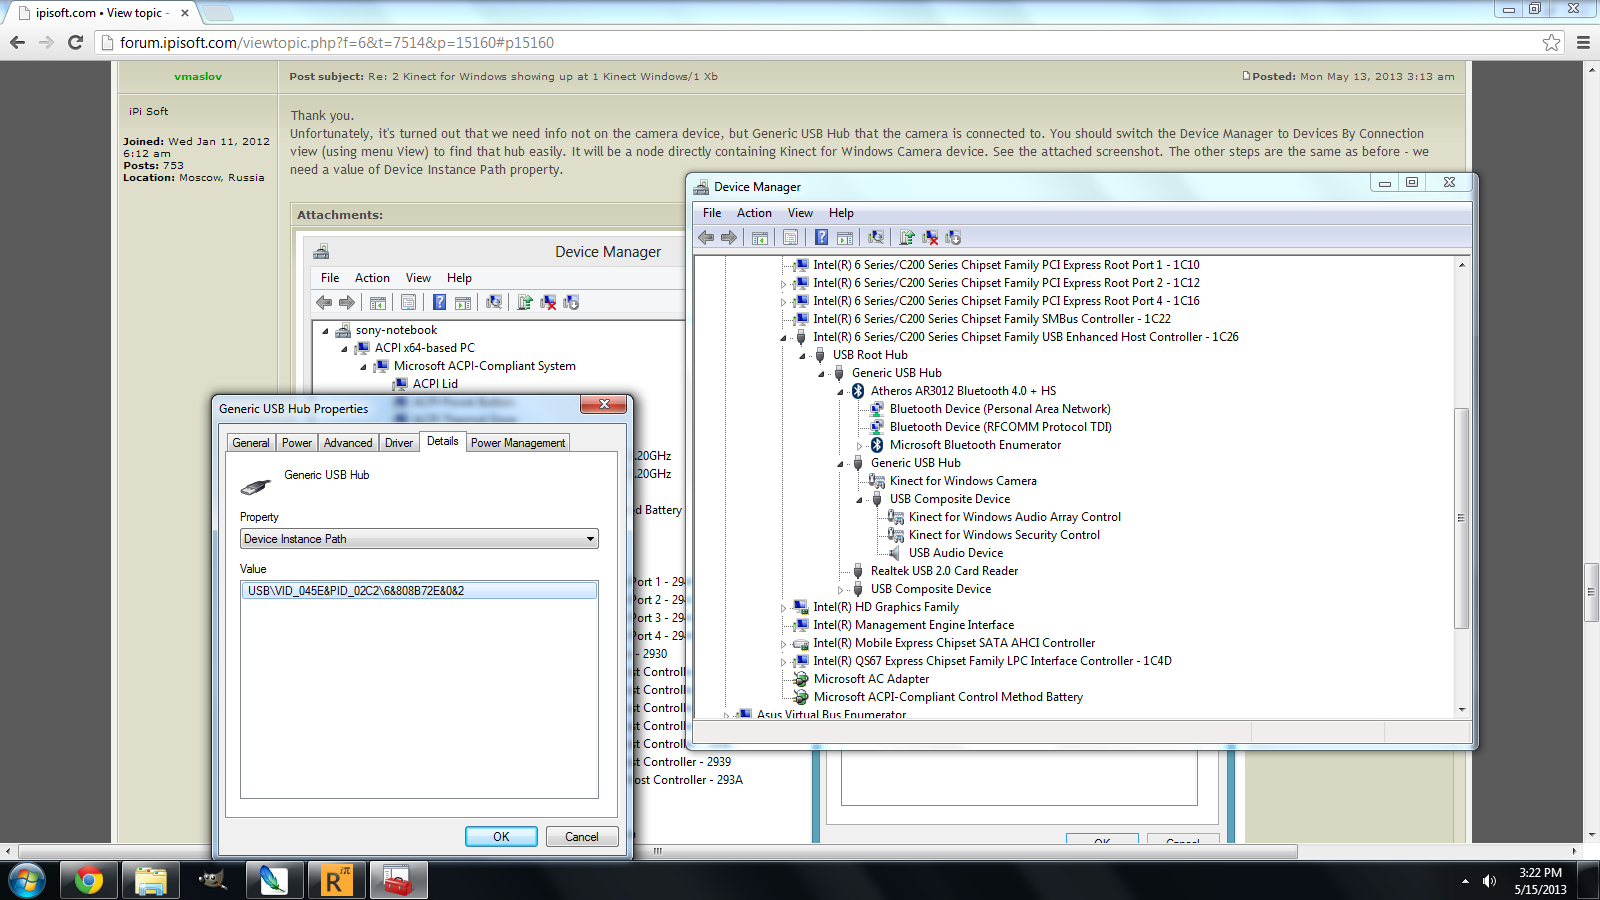Open vmaslov user profile link

coord(198,76)
